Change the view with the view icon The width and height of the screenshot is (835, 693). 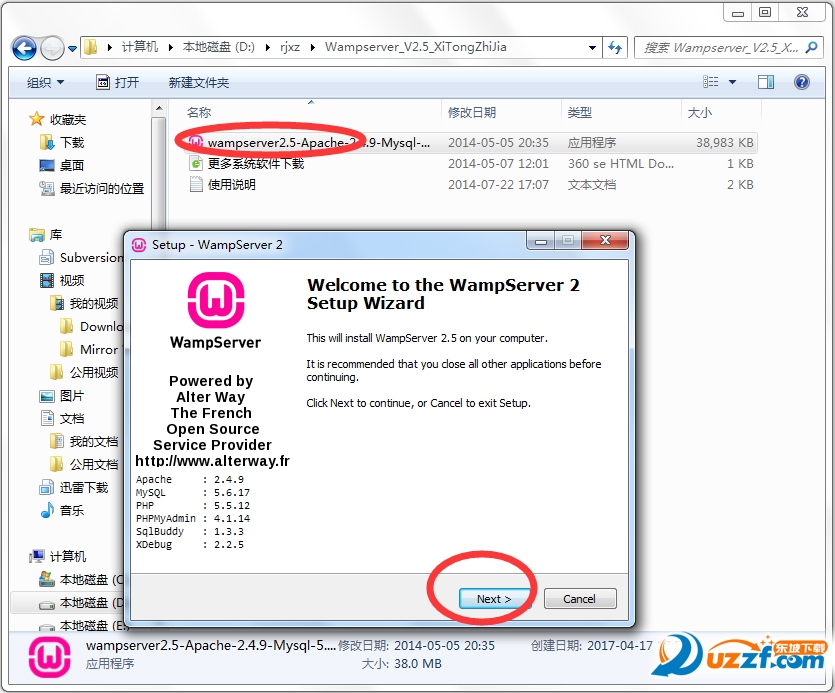pos(710,82)
